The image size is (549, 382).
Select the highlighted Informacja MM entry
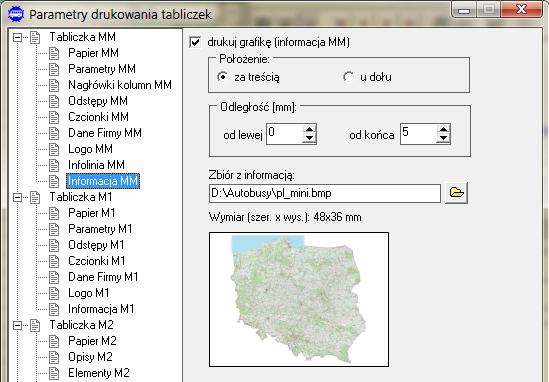[x=103, y=181]
